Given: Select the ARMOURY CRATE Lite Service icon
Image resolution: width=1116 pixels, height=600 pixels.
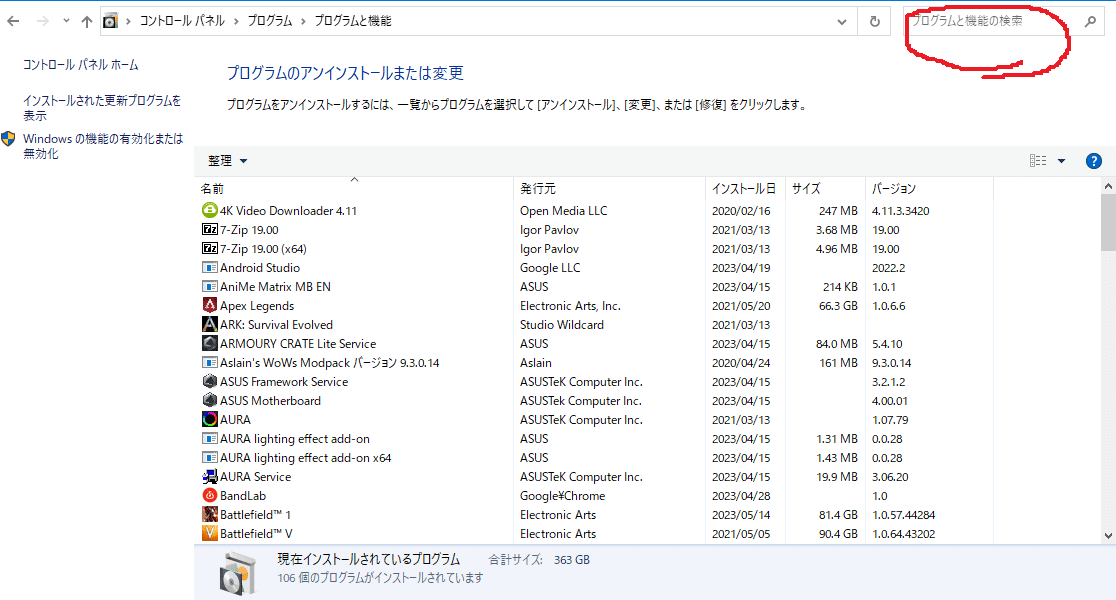Looking at the screenshot, I should pos(209,343).
